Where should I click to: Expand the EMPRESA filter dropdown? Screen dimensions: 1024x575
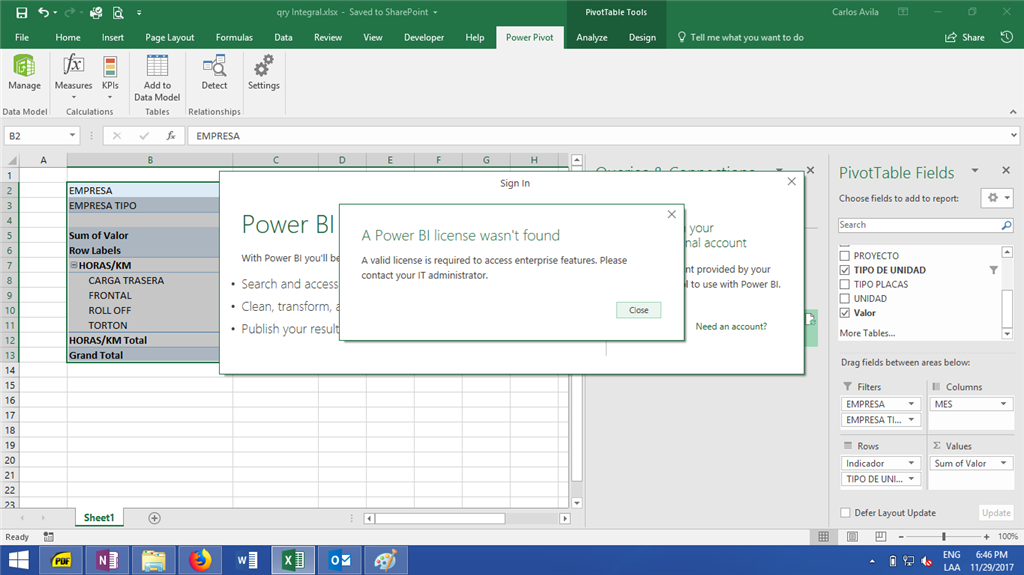[911, 404]
